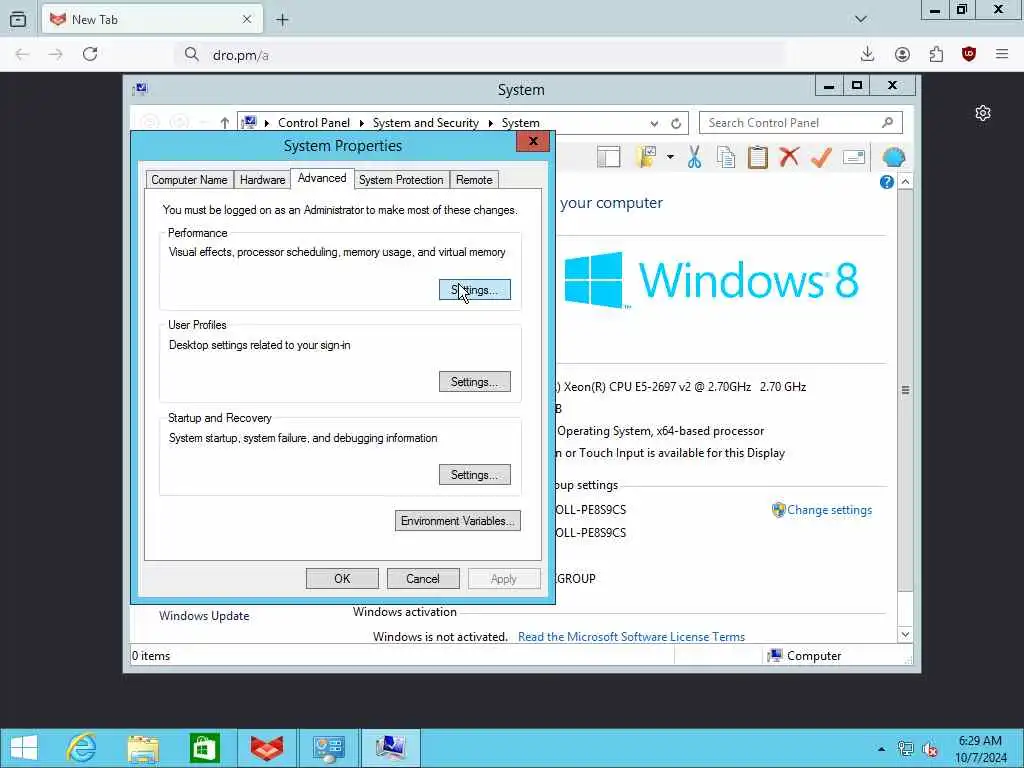Select the Advanced tab

pos(322,178)
